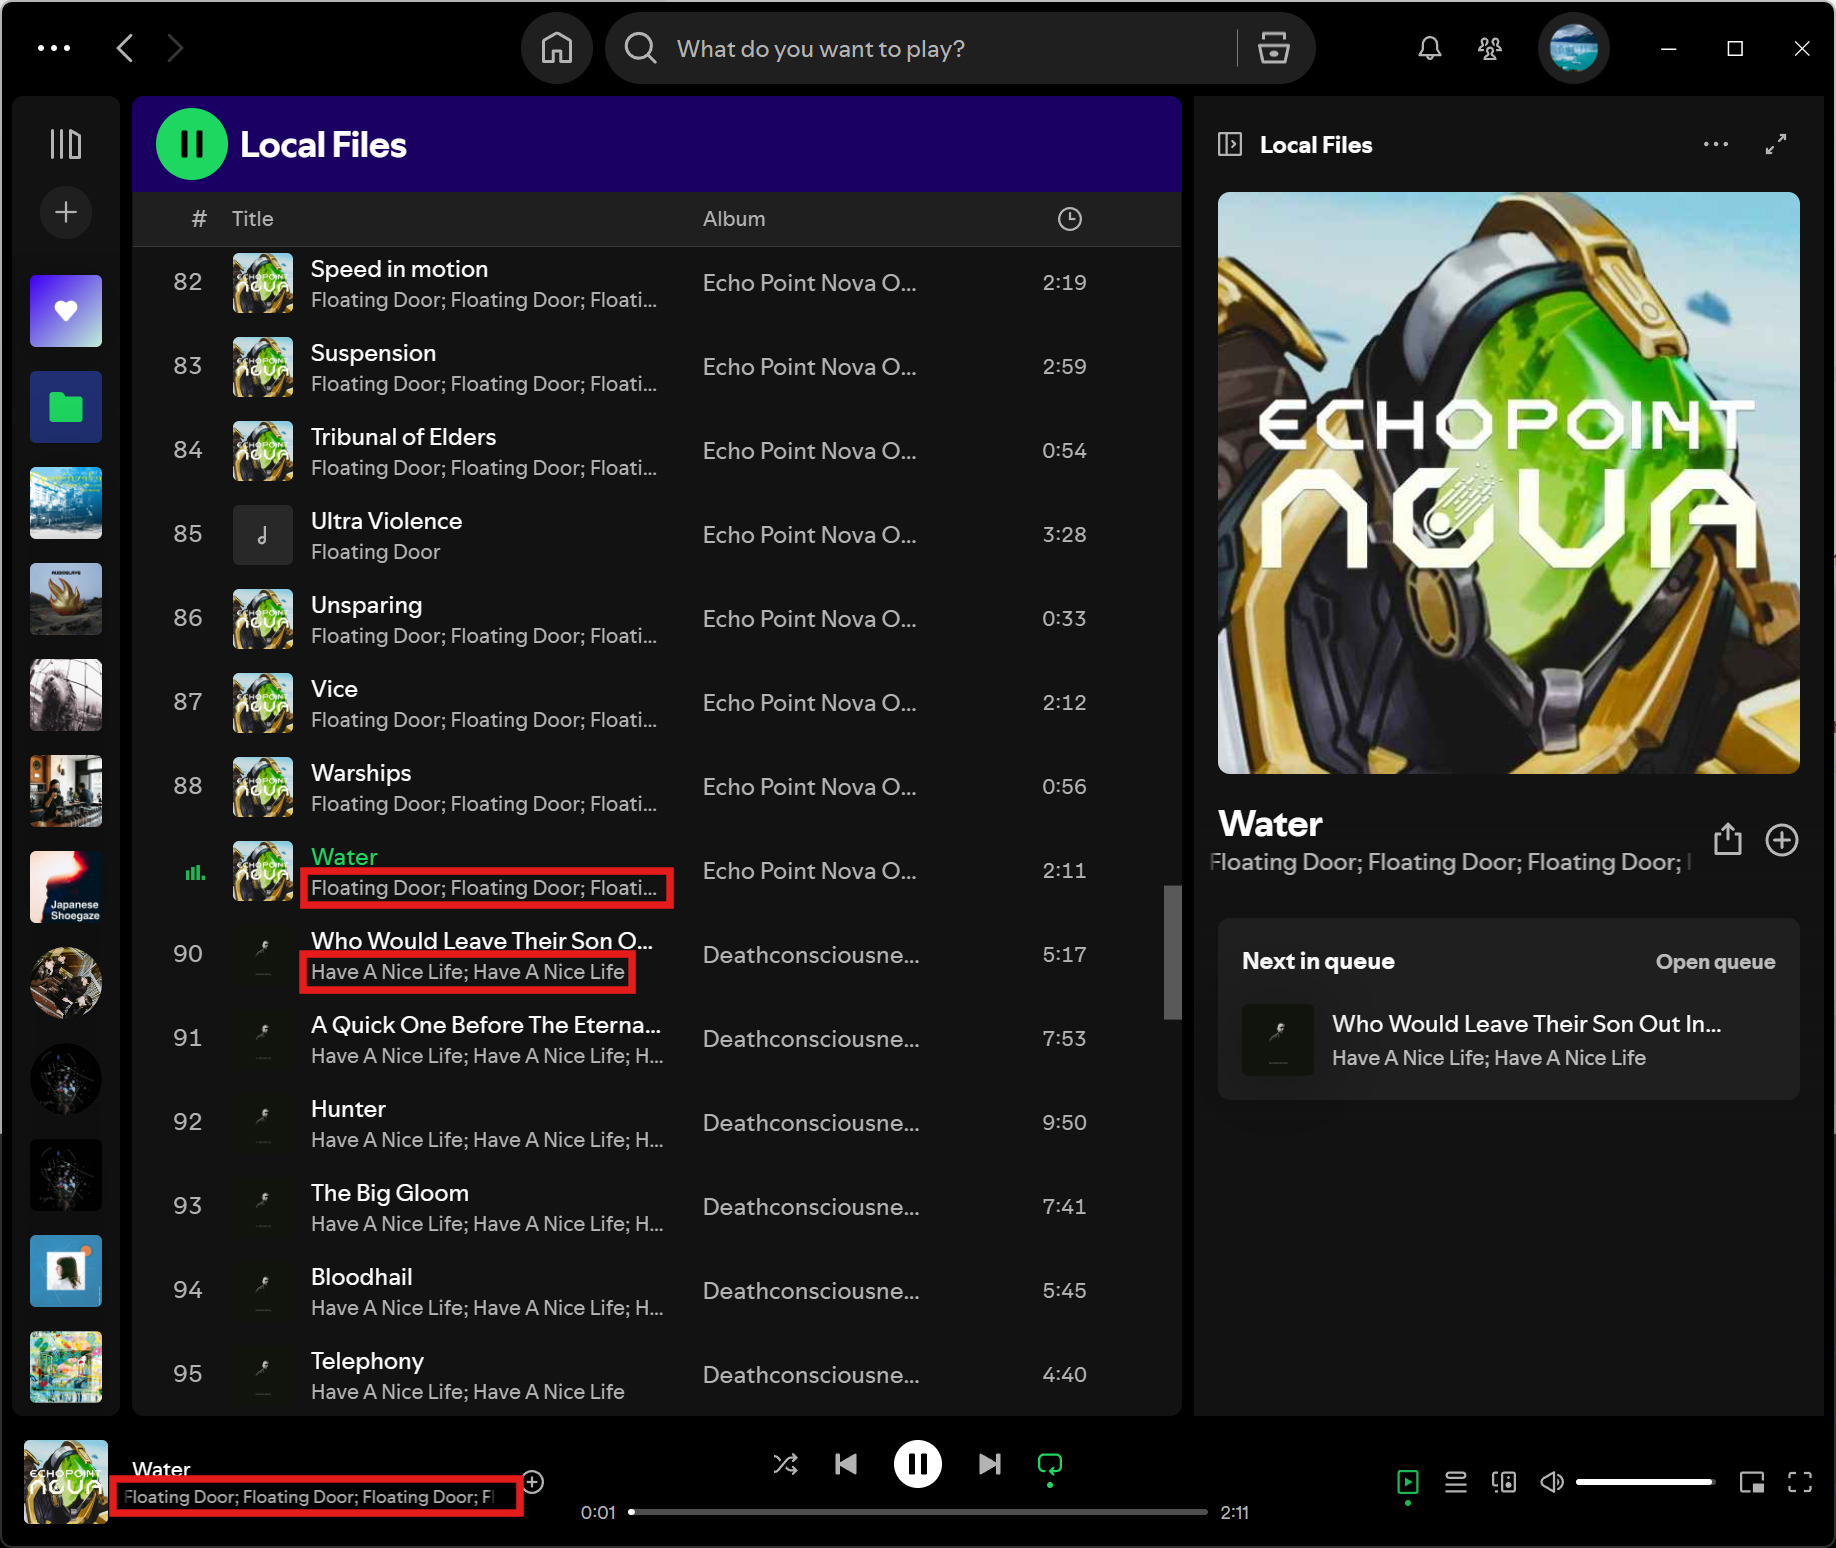Open the Home page
1836x1548 pixels.
pos(557,48)
